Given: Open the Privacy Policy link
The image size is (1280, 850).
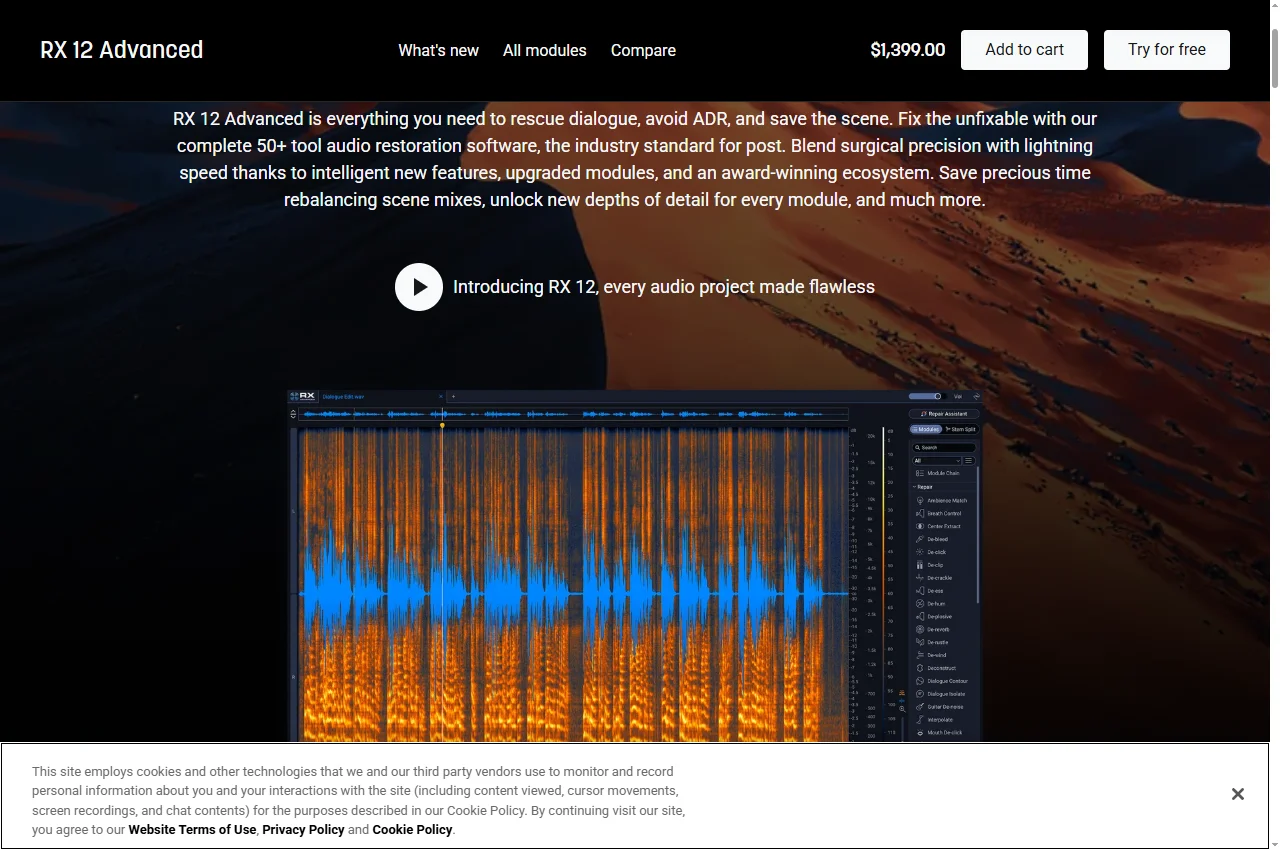Looking at the screenshot, I should point(303,830).
